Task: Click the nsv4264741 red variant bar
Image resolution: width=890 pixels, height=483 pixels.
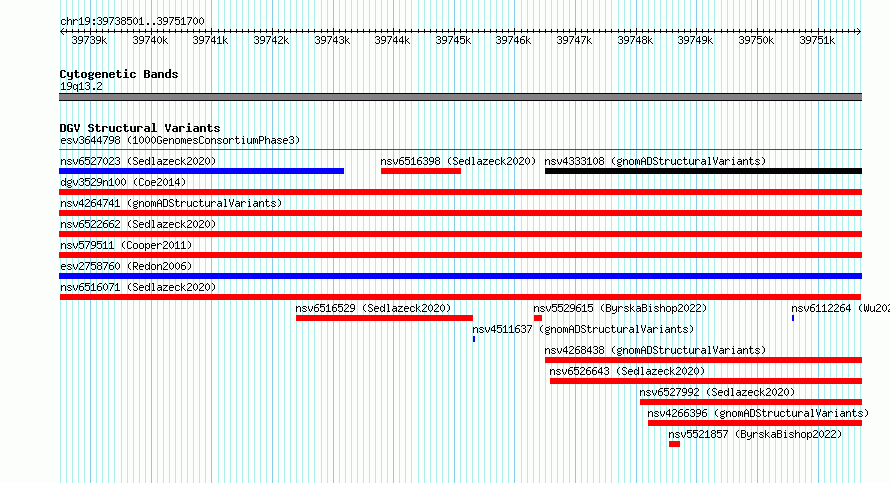Action: pos(460,213)
